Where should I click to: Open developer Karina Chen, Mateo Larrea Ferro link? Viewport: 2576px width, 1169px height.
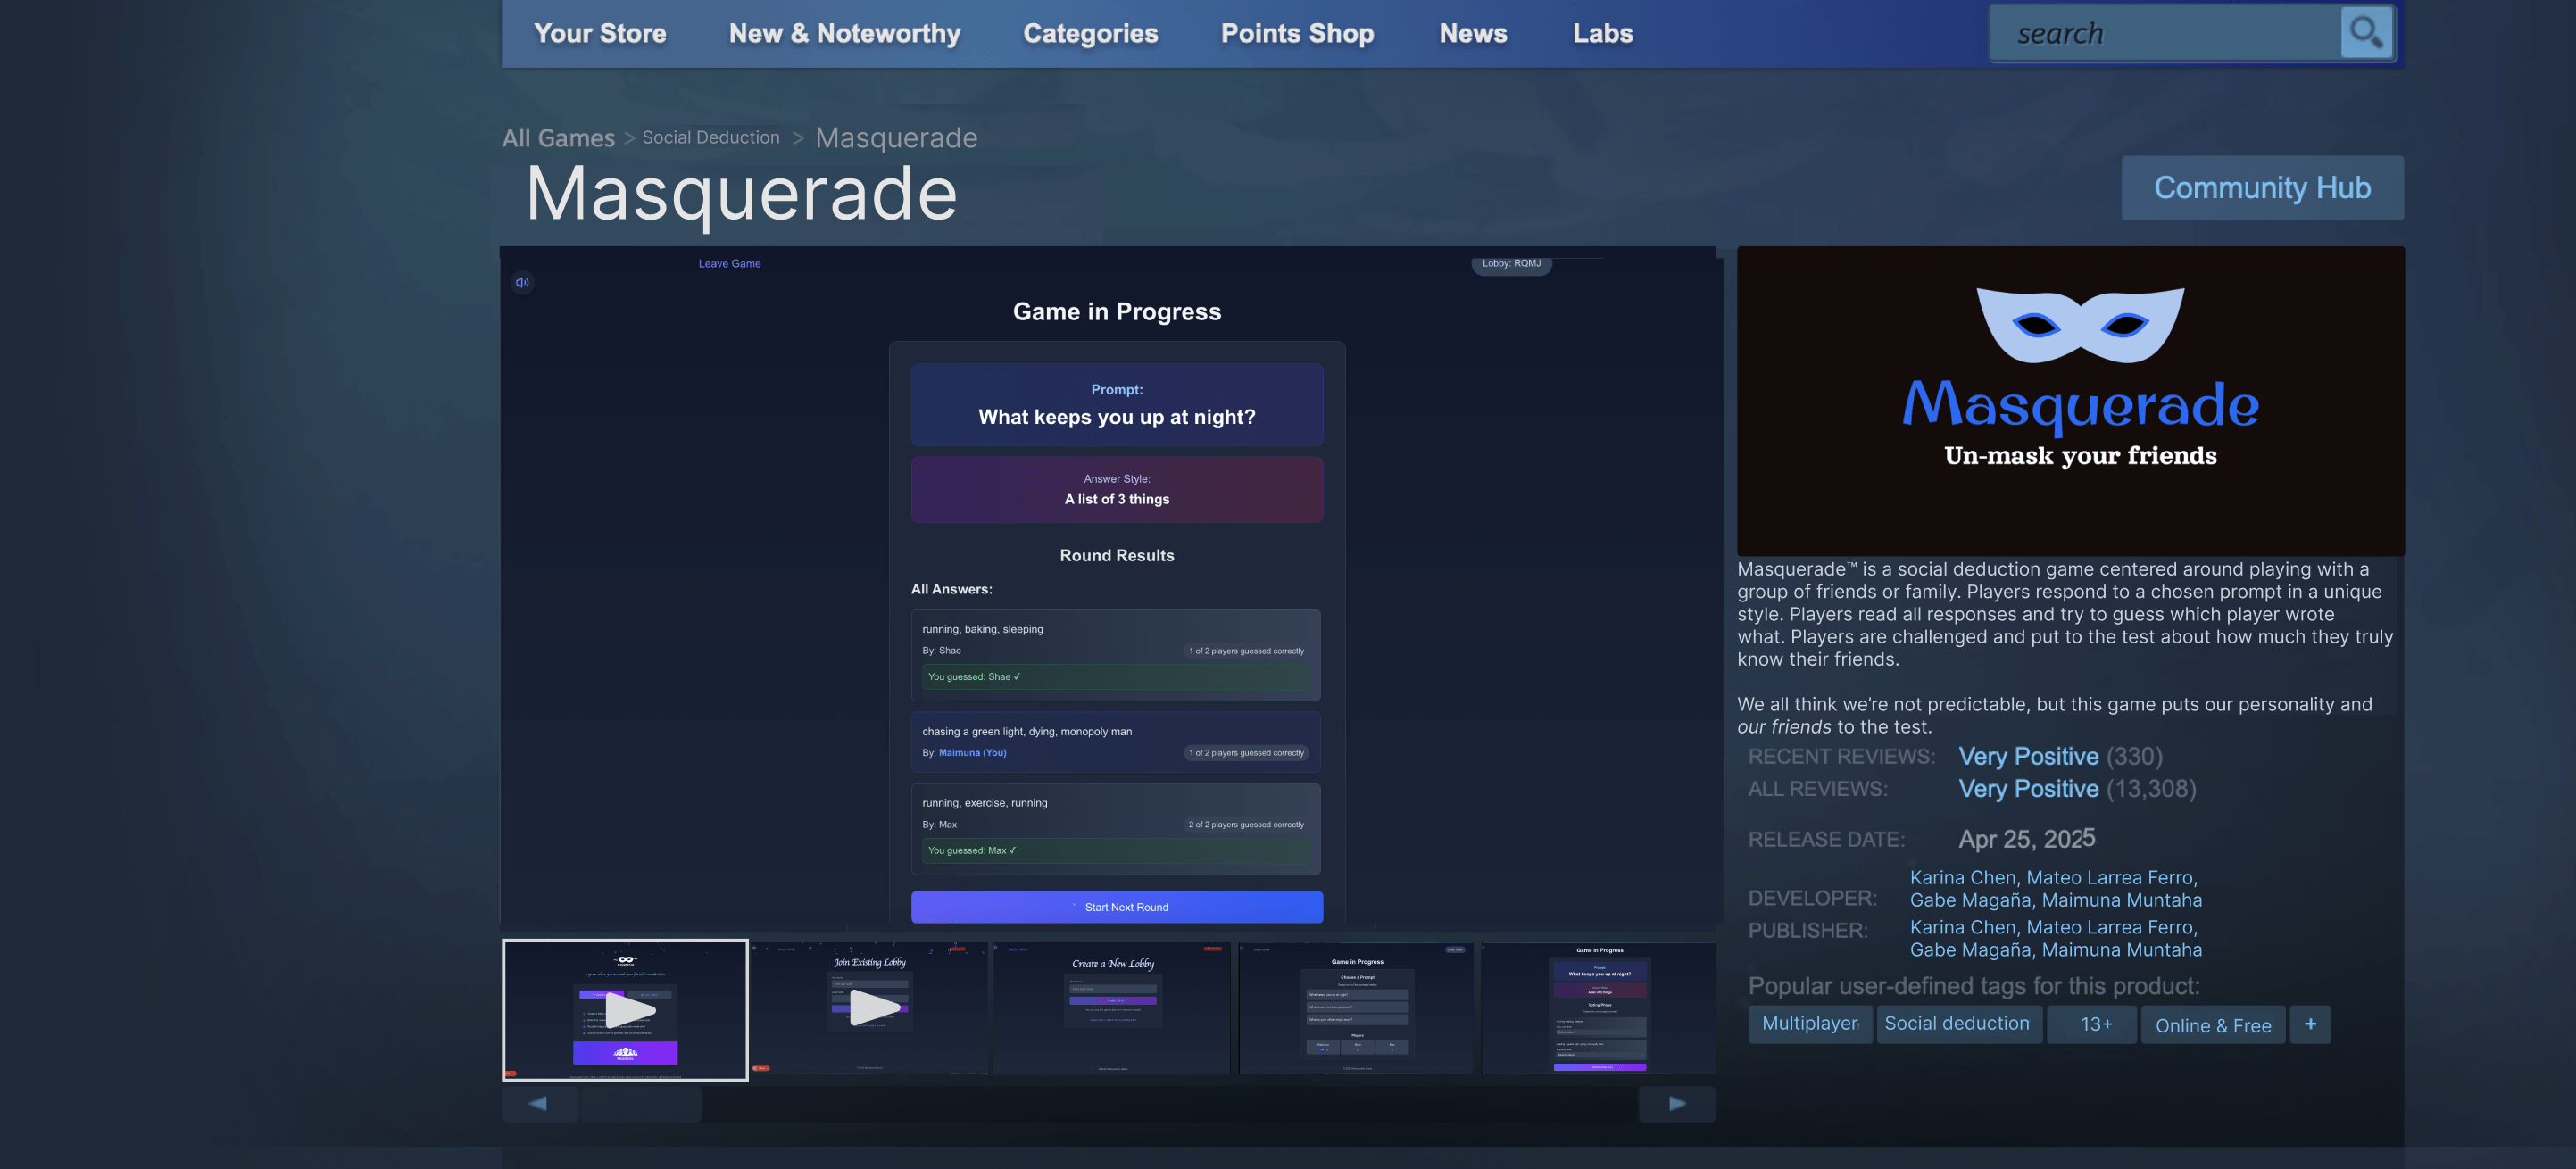coord(2053,877)
